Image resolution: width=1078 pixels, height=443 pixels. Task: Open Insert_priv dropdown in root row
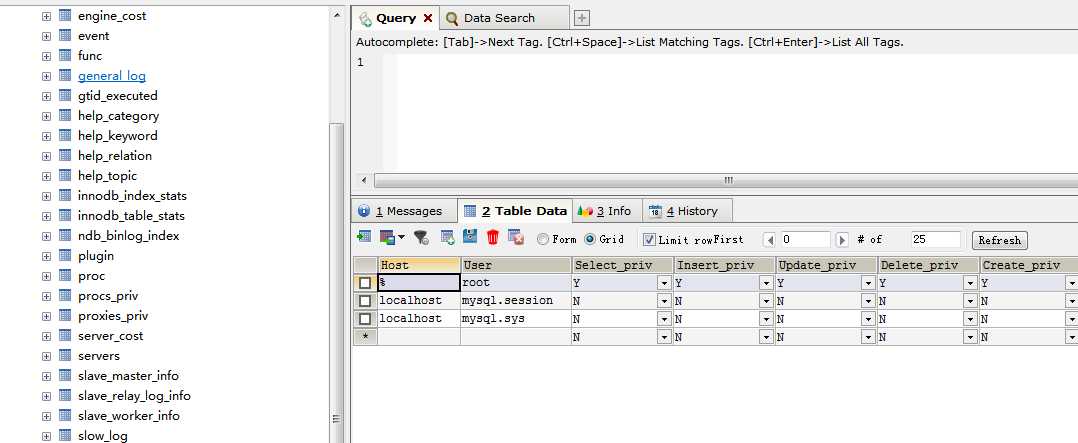(x=766, y=283)
